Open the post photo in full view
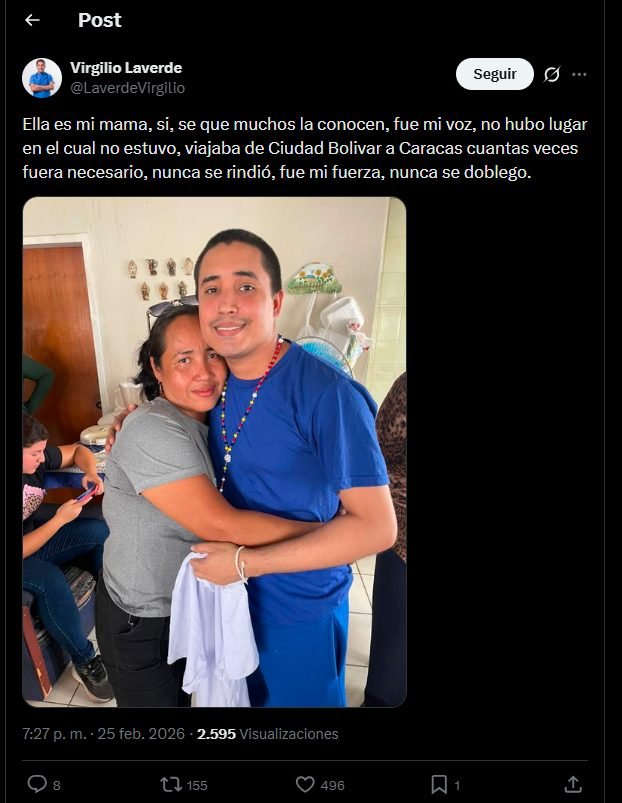The height and width of the screenshot is (803, 622). click(215, 452)
